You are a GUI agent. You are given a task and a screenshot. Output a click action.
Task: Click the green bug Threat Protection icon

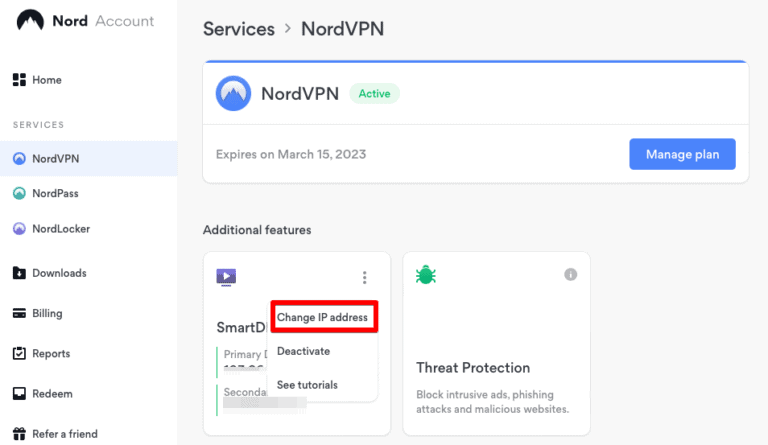coord(426,275)
